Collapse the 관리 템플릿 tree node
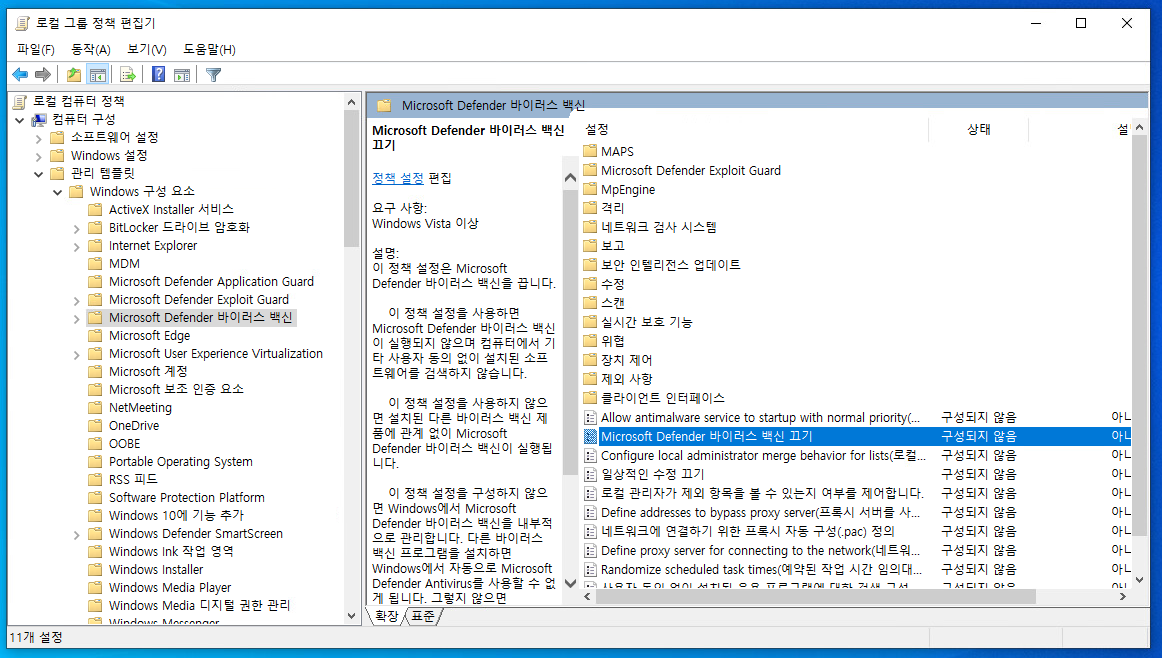1162x658 pixels. click(x=39, y=173)
